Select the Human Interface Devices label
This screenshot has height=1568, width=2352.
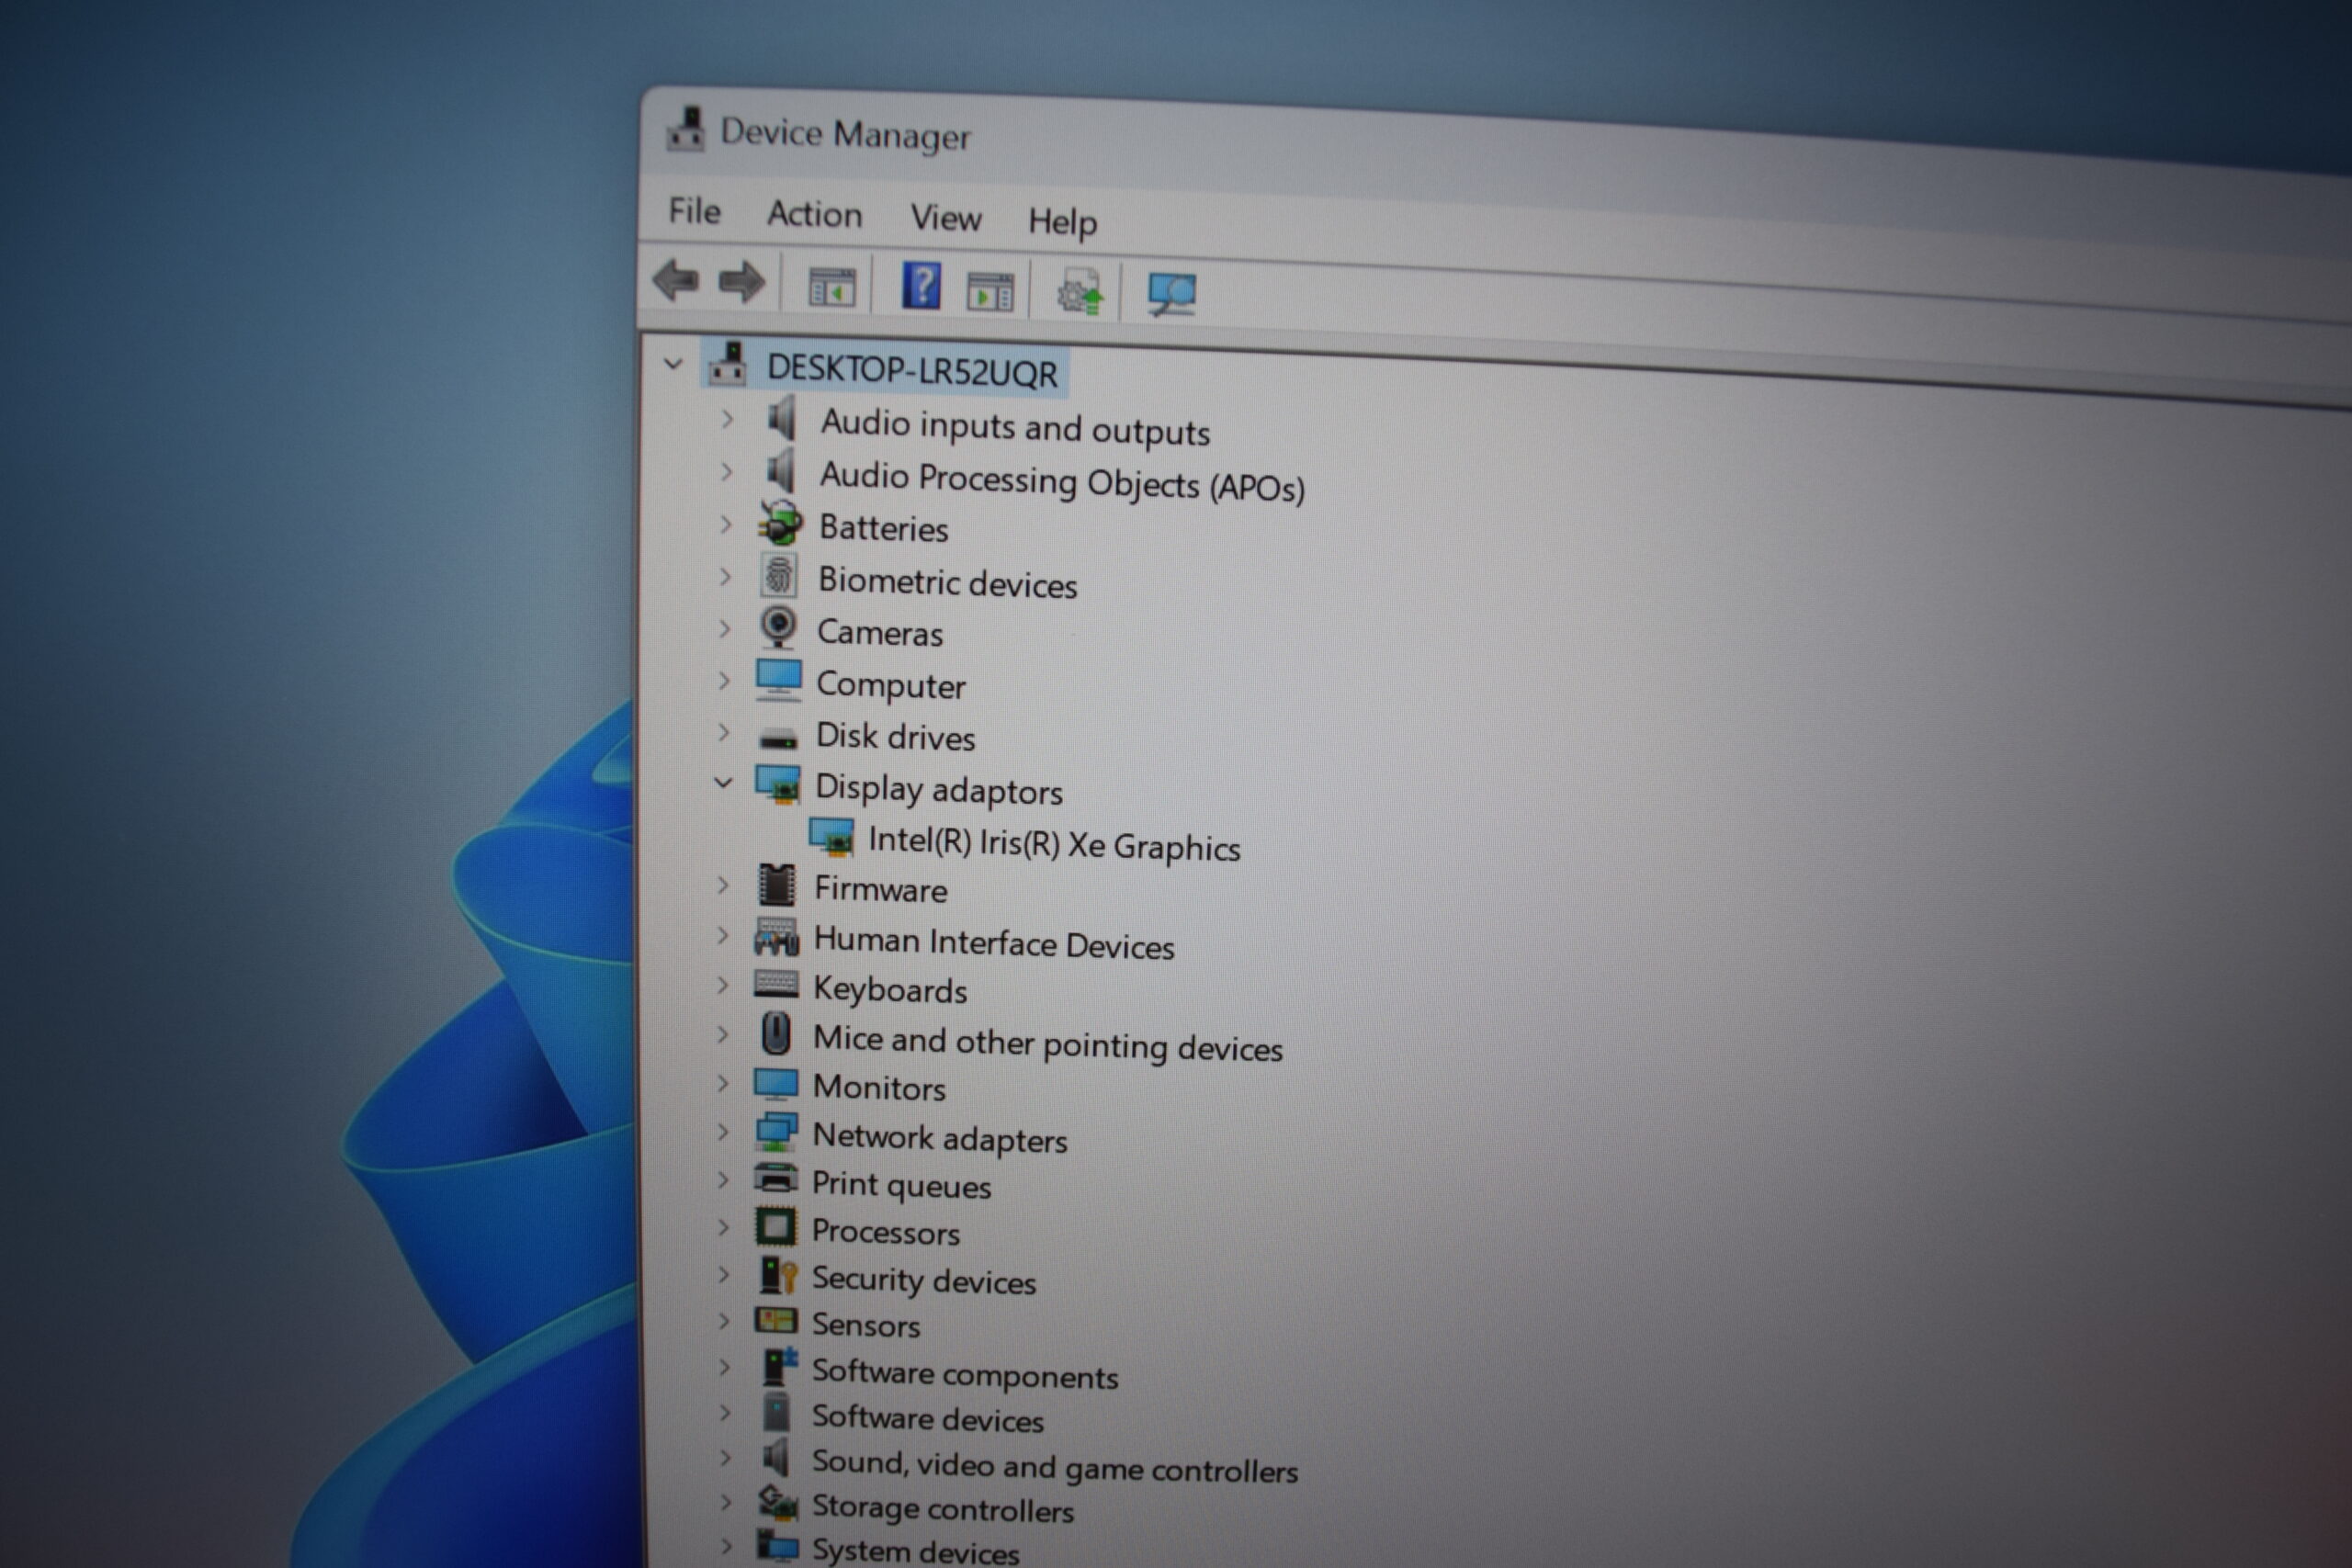pyautogui.click(x=994, y=943)
